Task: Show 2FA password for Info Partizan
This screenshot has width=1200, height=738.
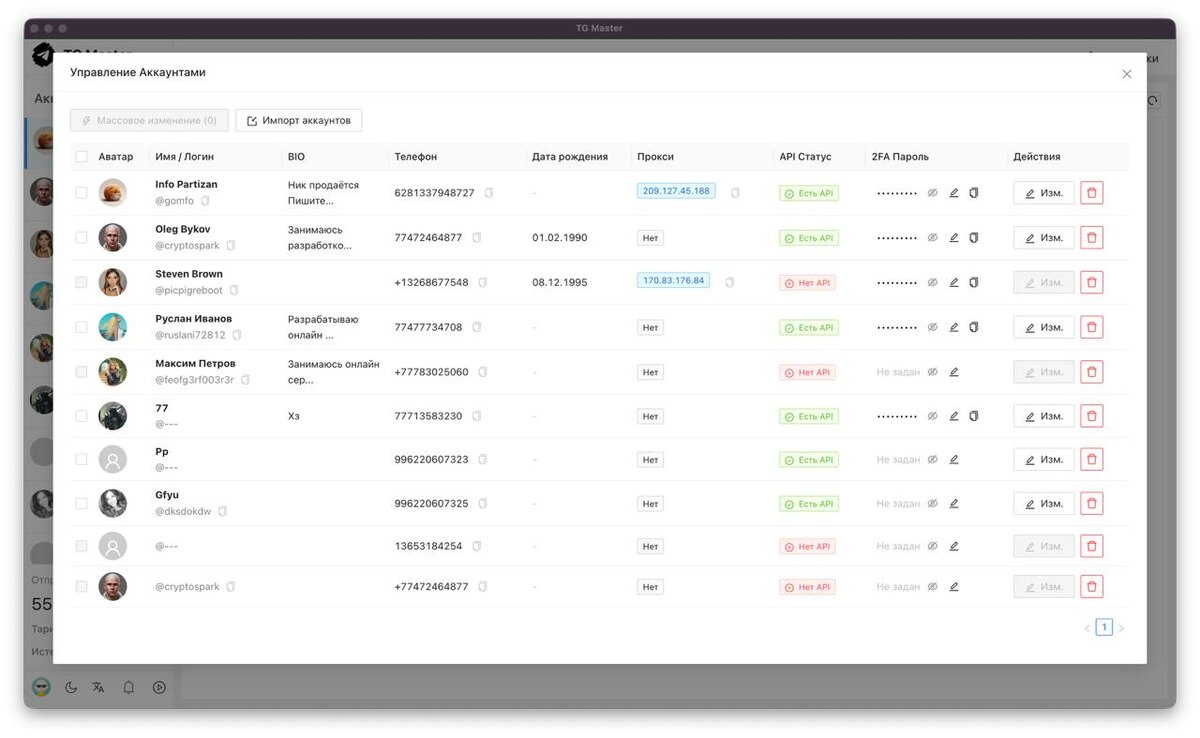Action: [x=932, y=193]
